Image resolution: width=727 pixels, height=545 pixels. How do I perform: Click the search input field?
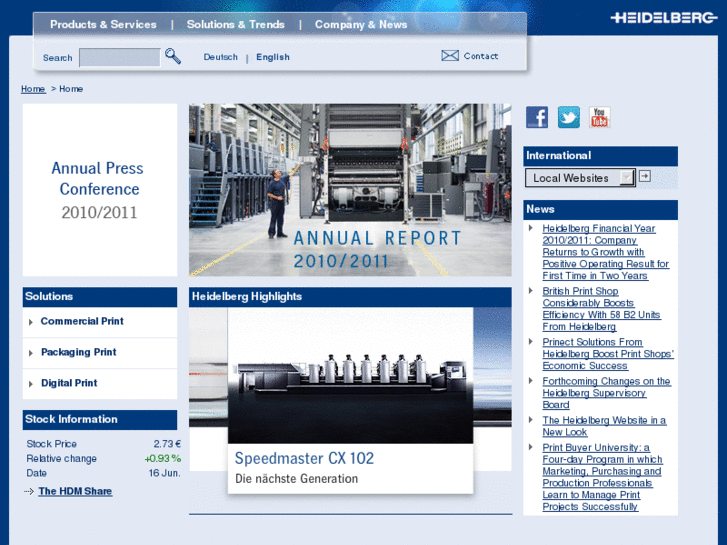pos(120,58)
